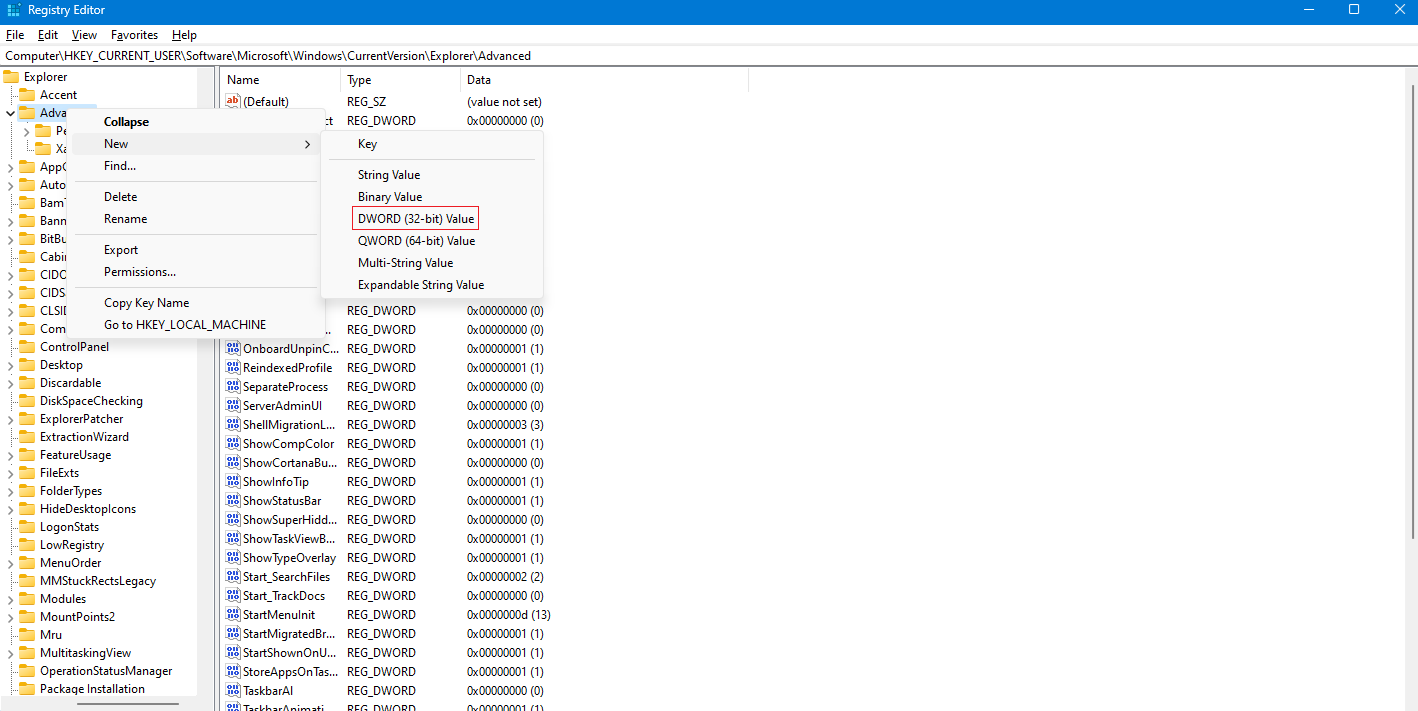The width and height of the screenshot is (1418, 711).
Task: Sort values by Type column header
Action: point(359,80)
